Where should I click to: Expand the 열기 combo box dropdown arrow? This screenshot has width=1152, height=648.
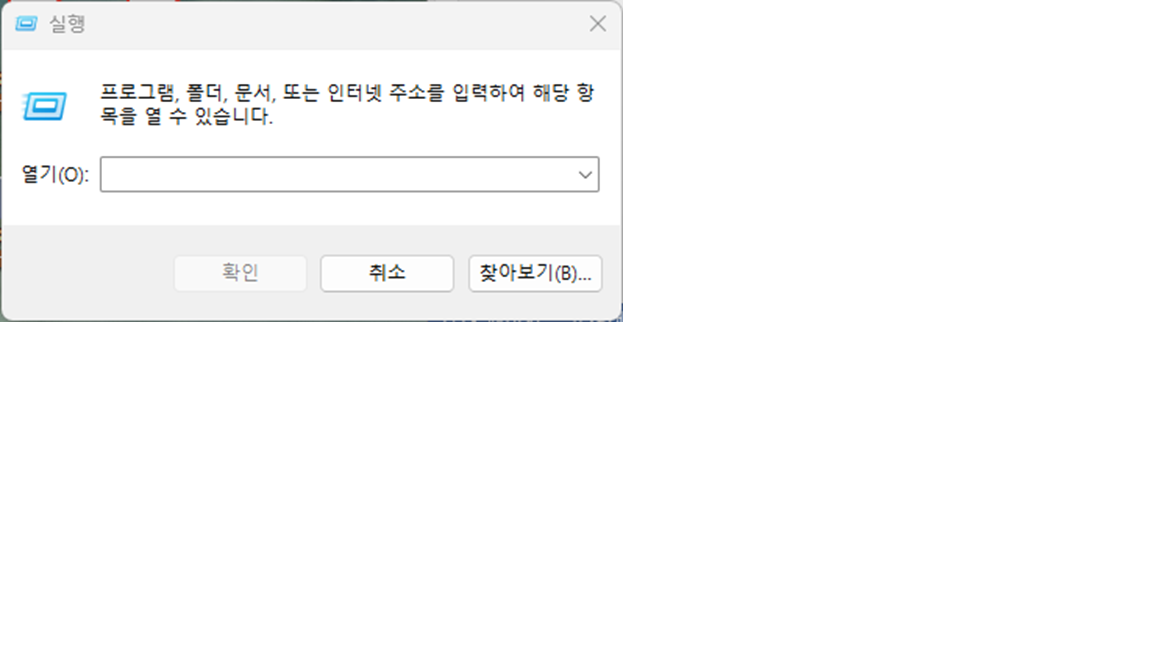[585, 175]
